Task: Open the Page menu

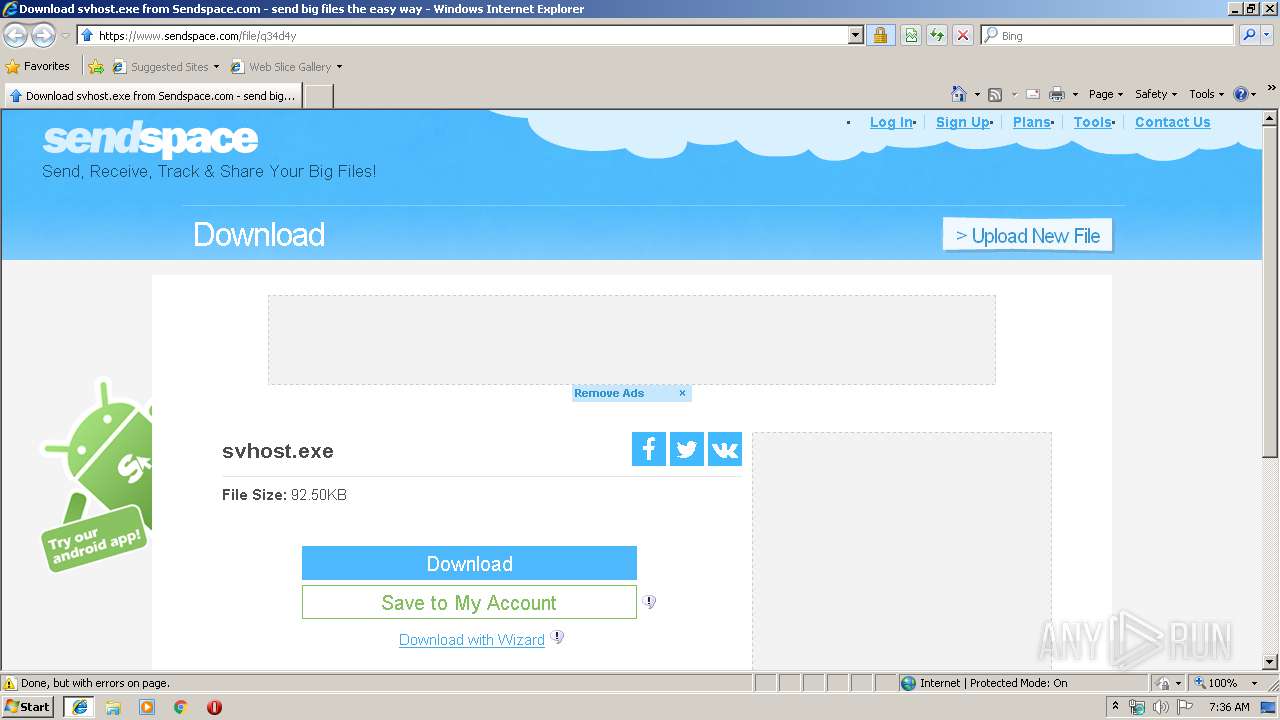Action: click(x=1105, y=94)
